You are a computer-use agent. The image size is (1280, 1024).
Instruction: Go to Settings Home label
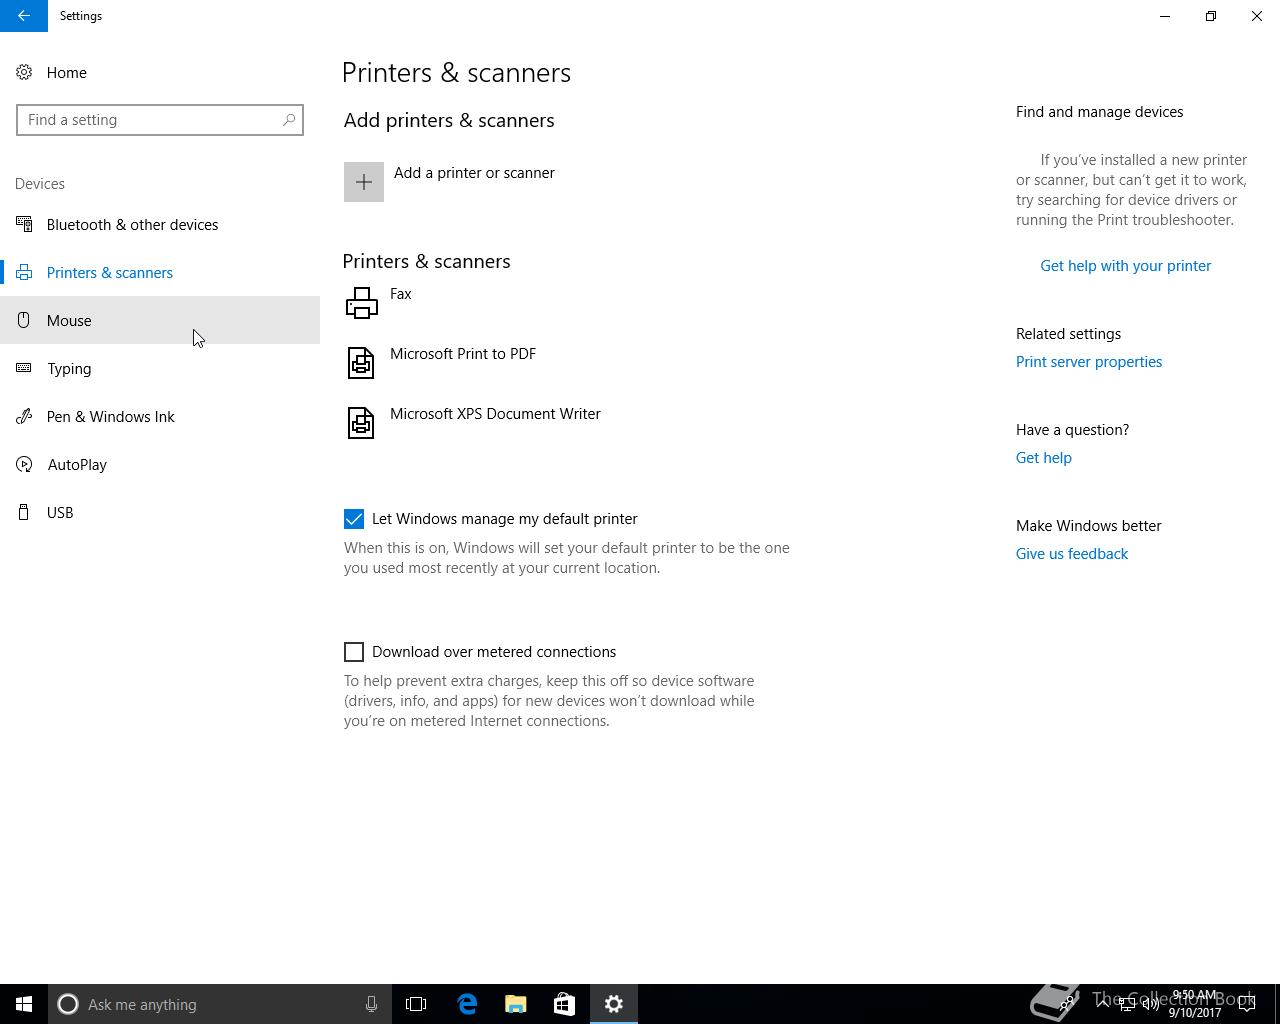[x=67, y=73]
